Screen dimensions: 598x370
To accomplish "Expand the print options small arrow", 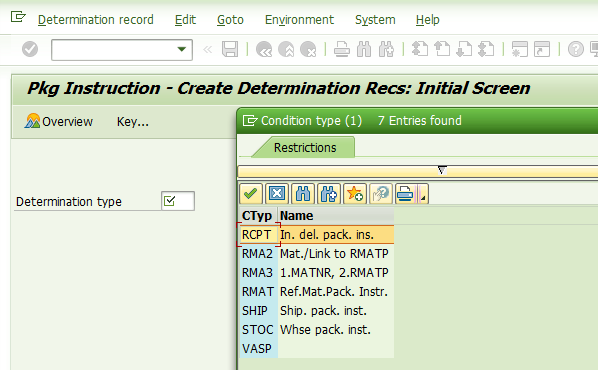I will click(x=423, y=194).
